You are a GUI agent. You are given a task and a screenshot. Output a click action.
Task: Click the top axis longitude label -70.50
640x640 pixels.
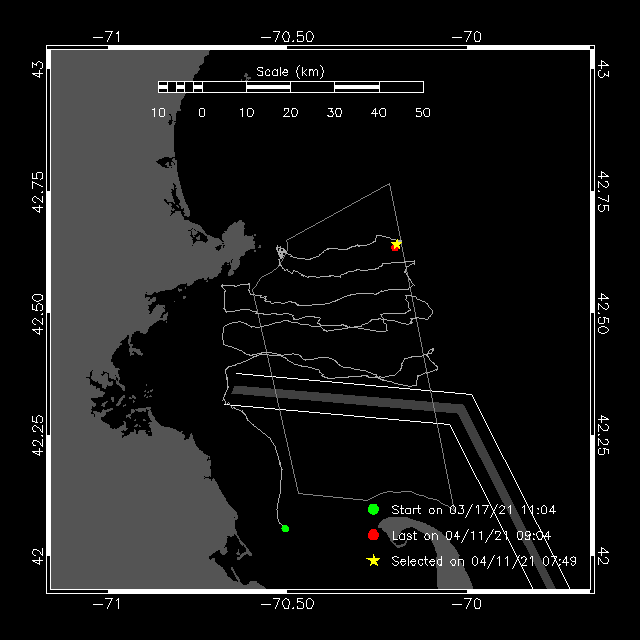pos(287,37)
